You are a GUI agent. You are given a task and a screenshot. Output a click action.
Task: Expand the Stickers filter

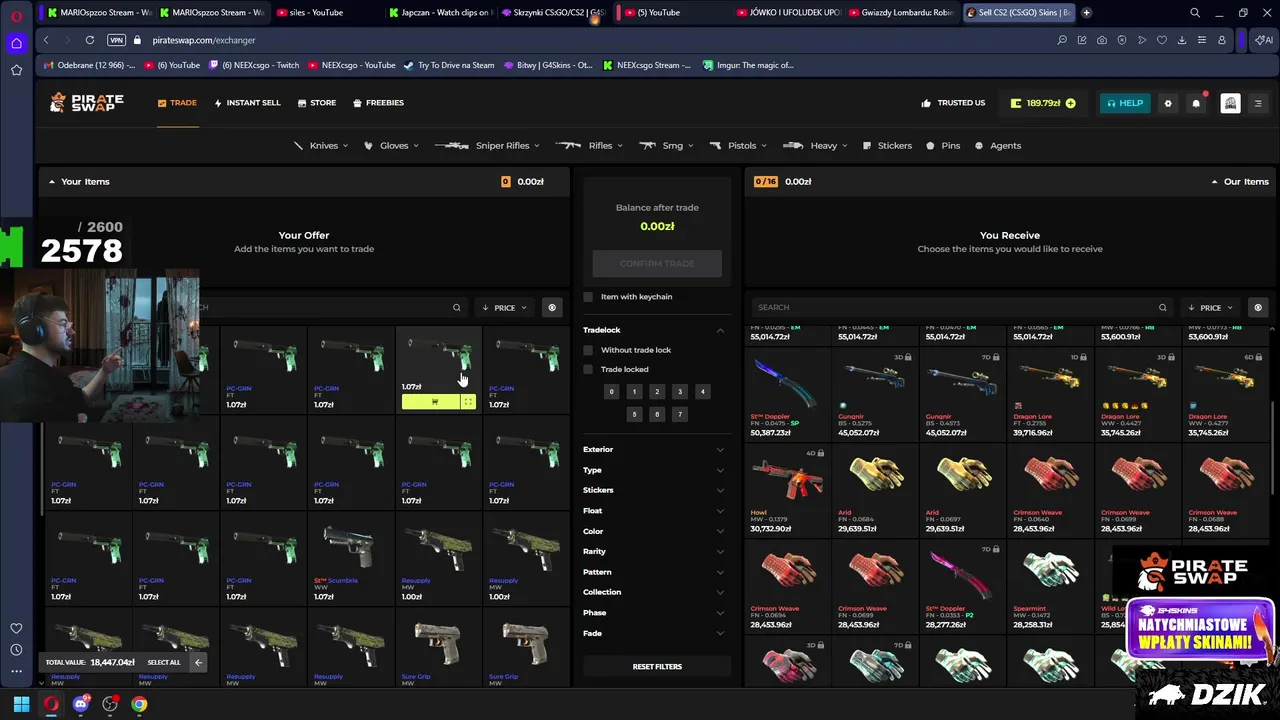coord(655,490)
